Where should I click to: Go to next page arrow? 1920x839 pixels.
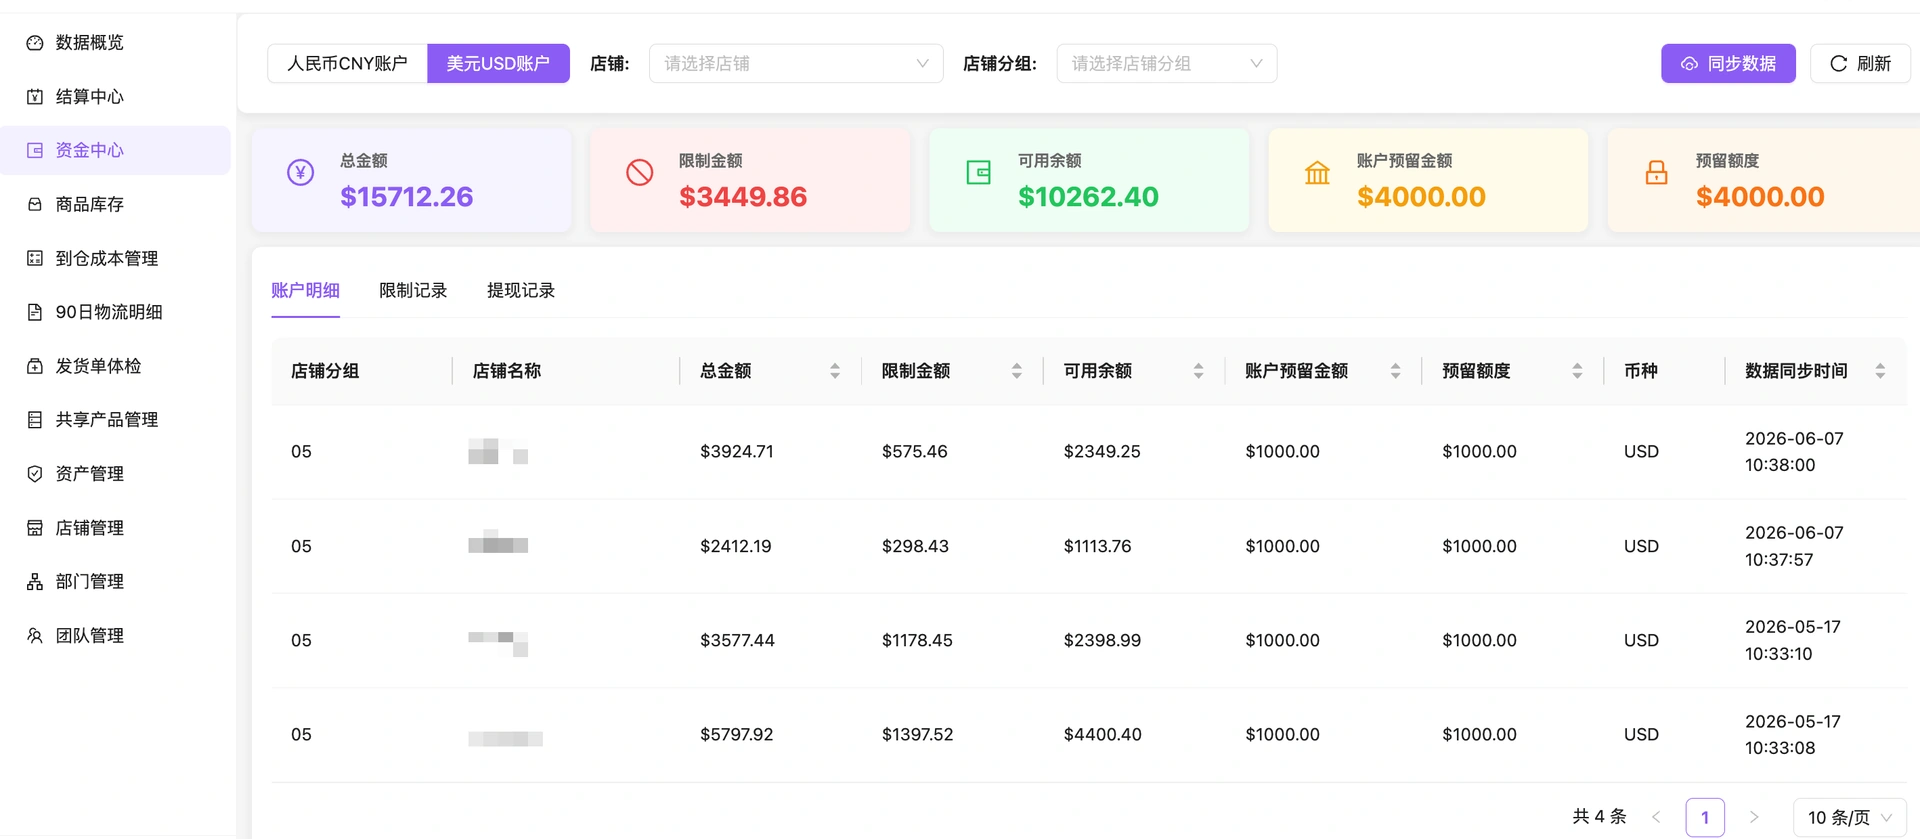1754,817
